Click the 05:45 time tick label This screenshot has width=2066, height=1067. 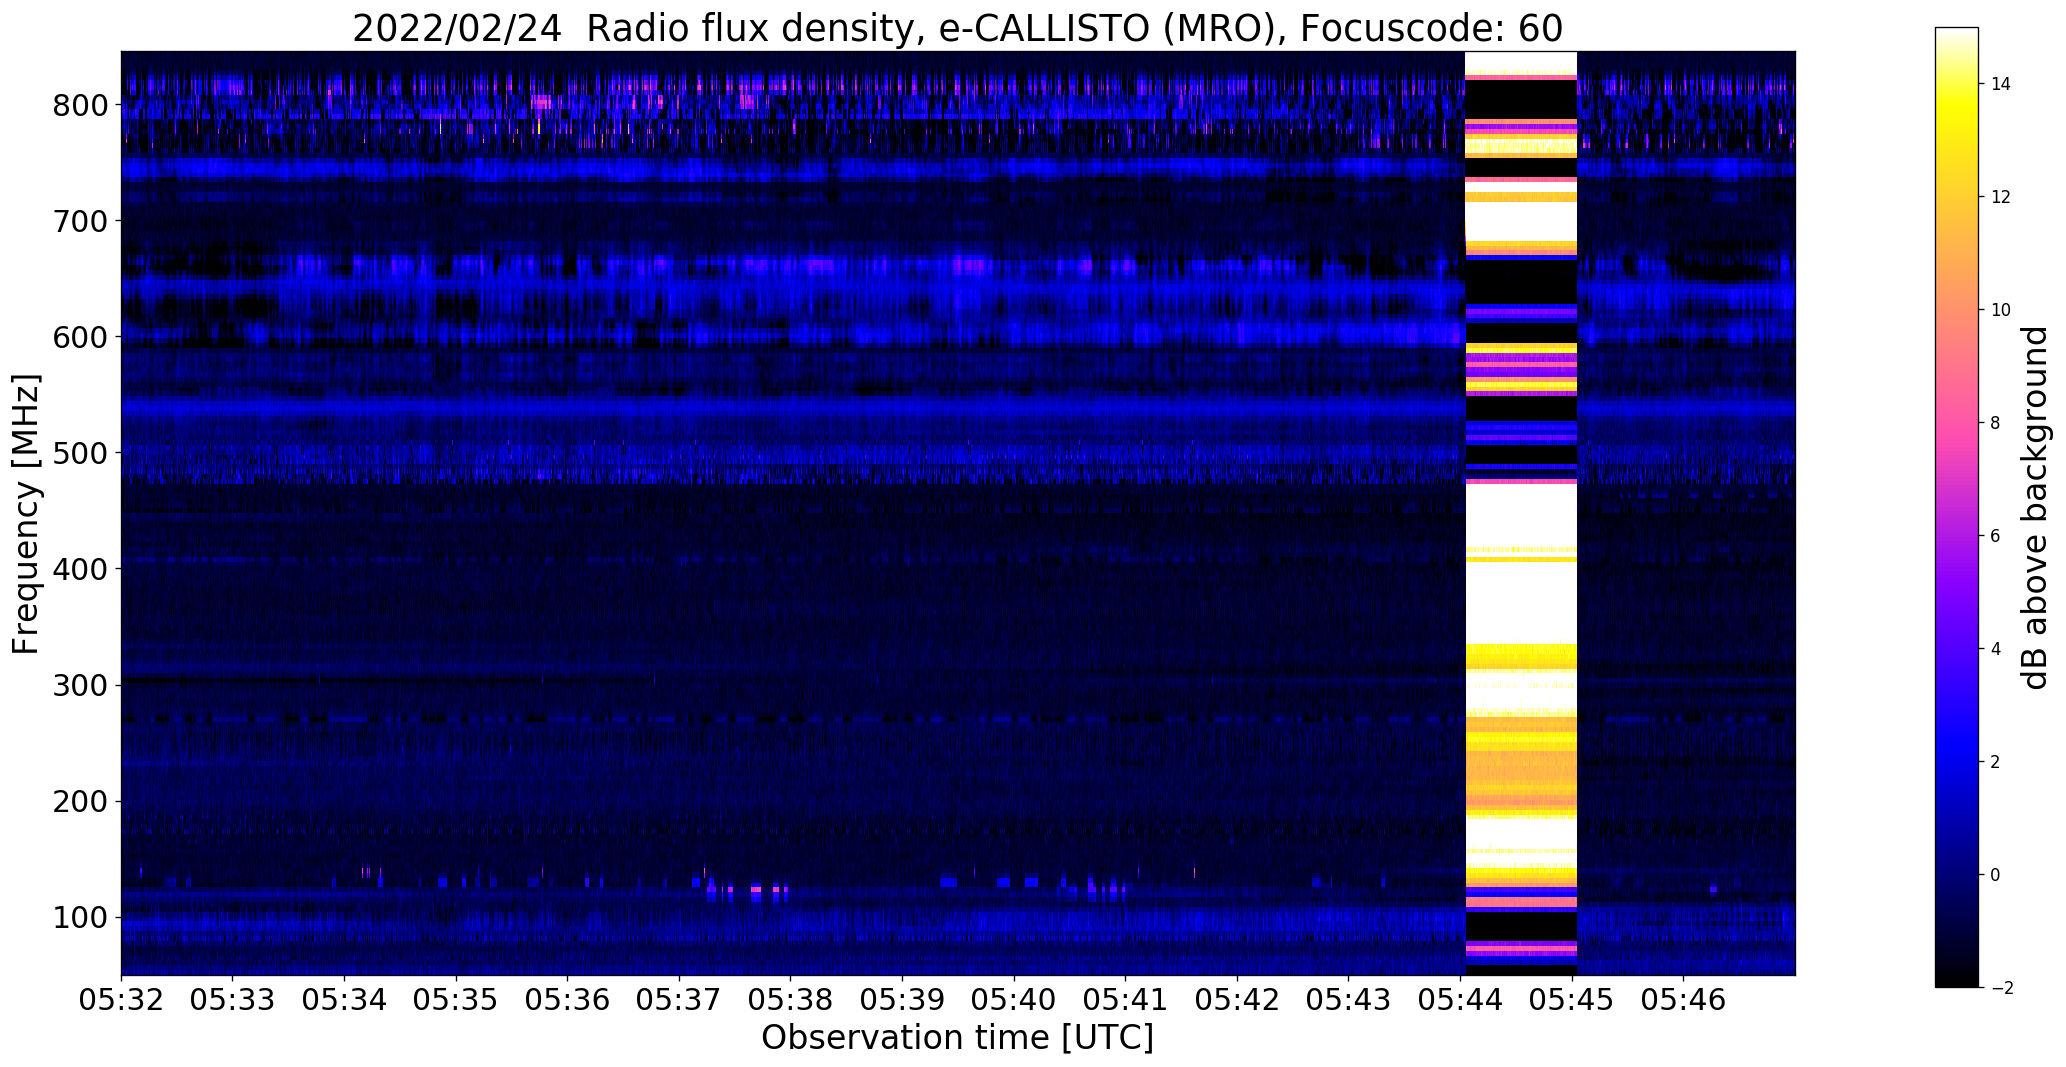[1573, 999]
